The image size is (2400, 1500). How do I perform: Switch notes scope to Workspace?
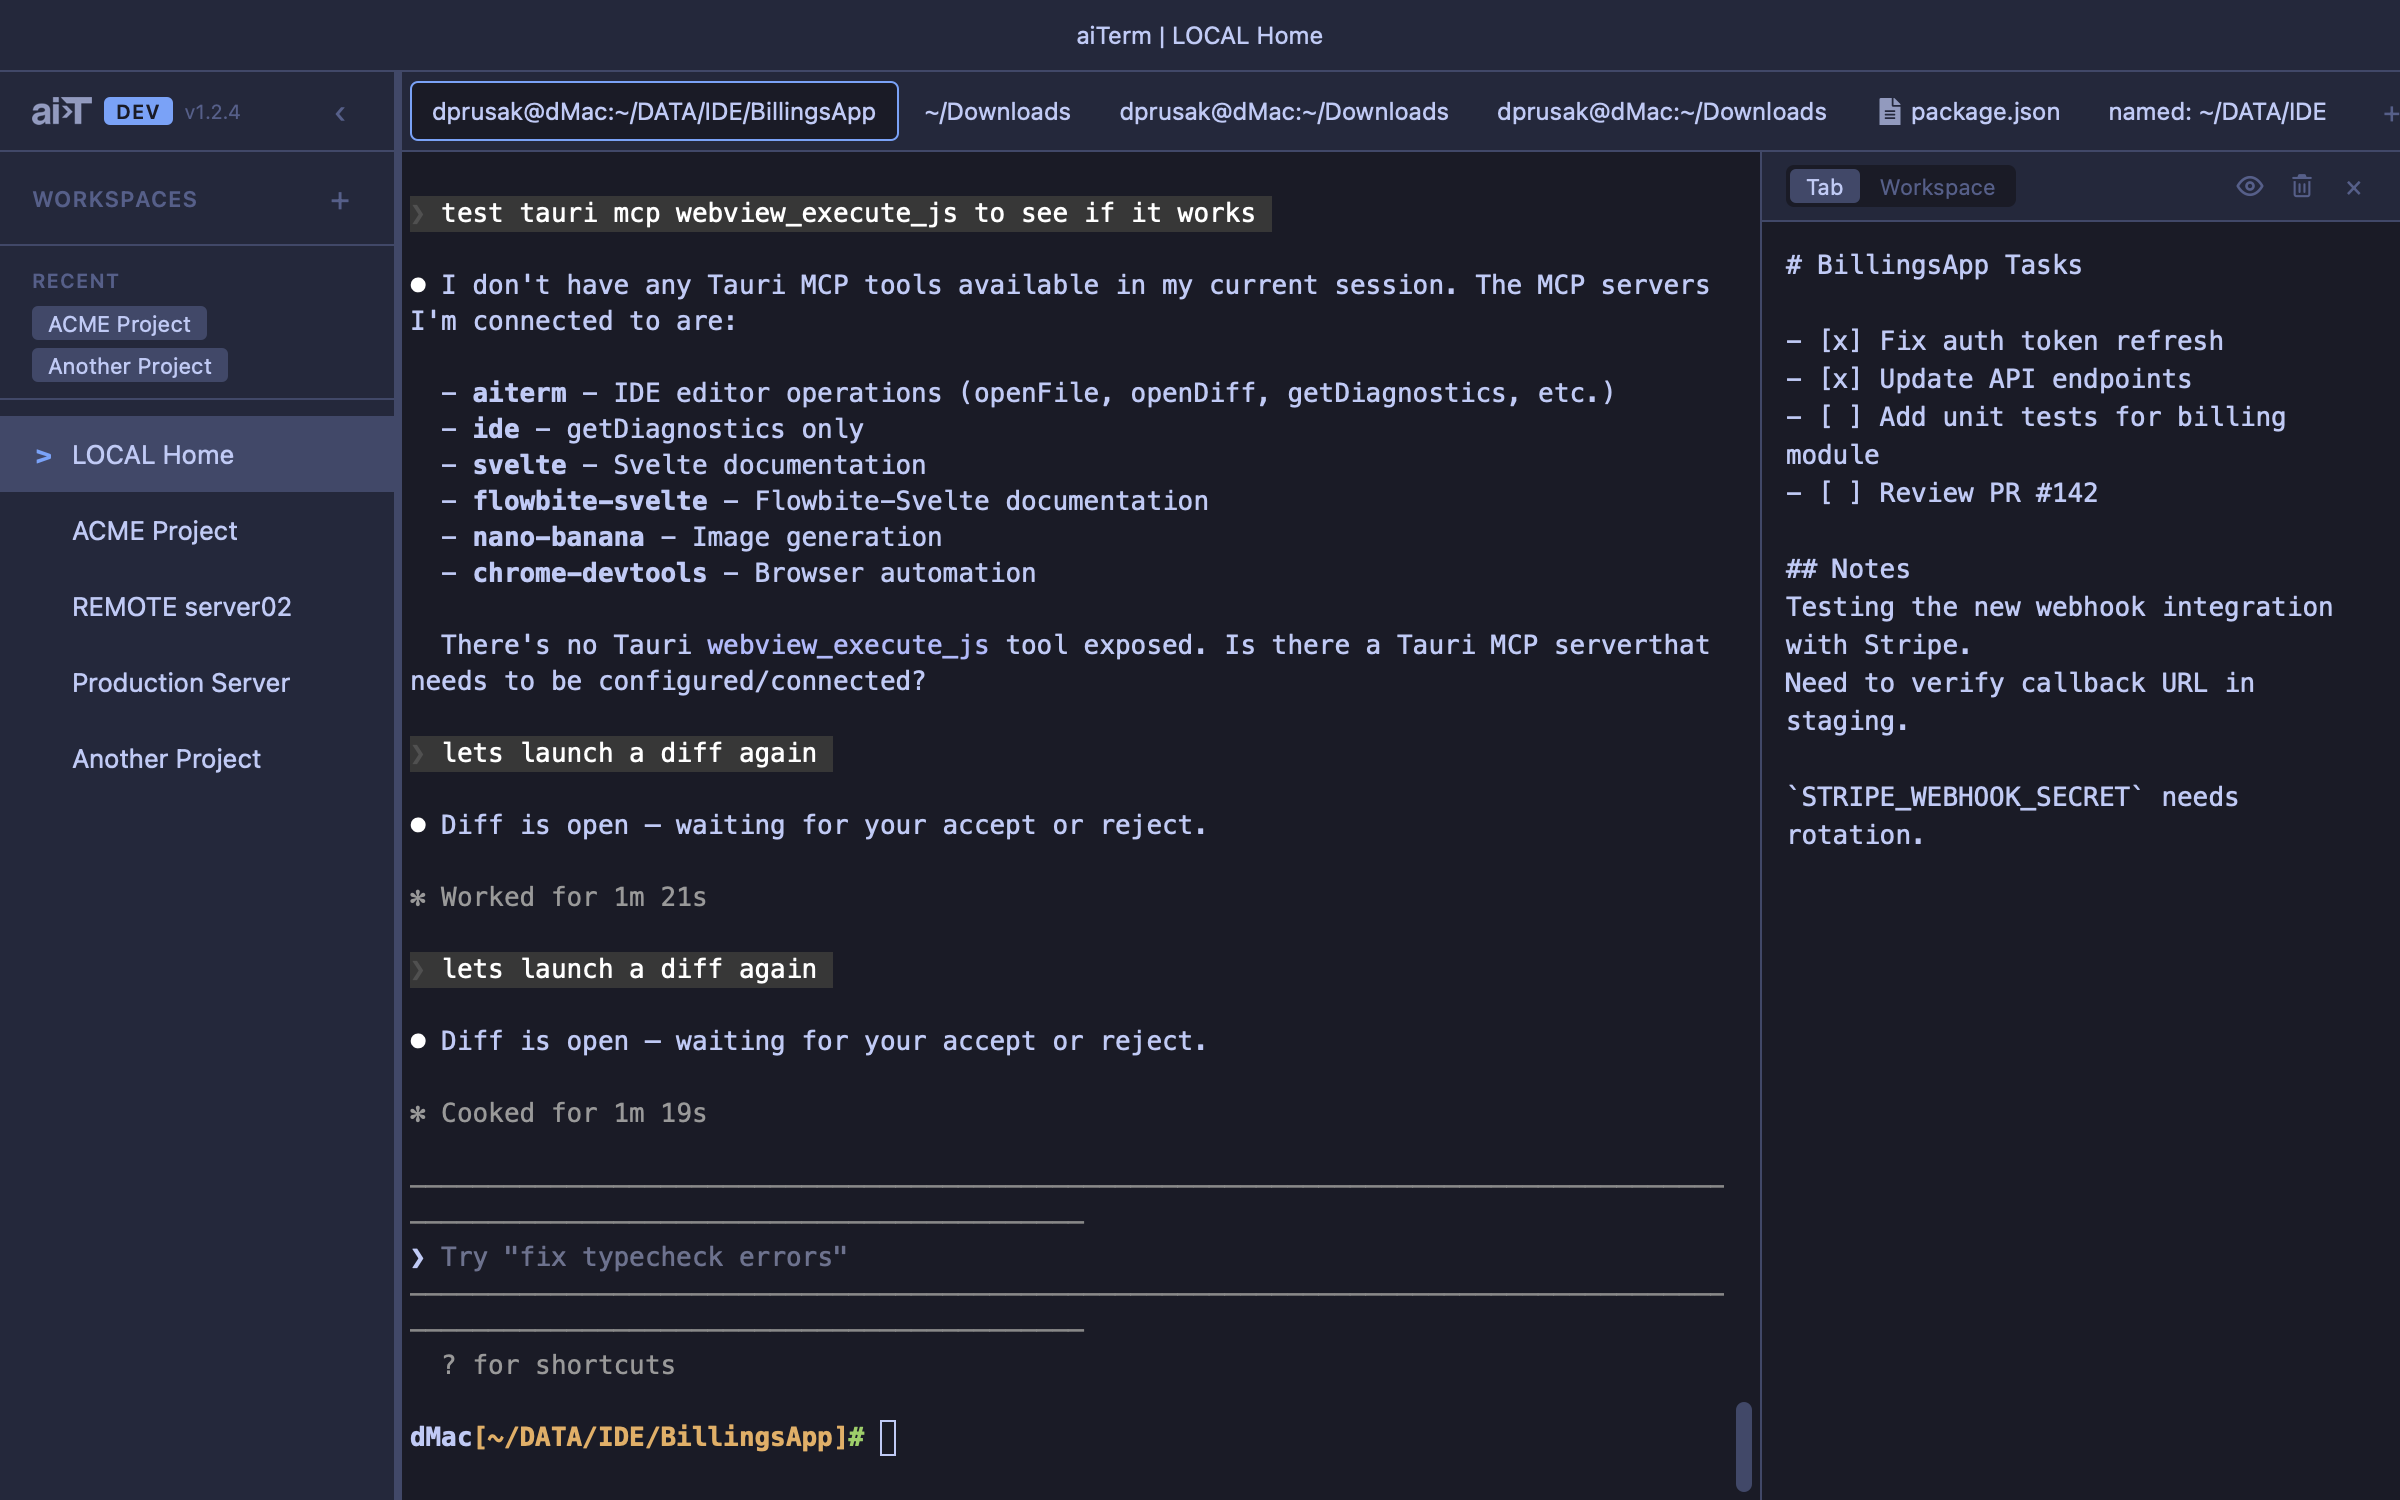click(1936, 187)
